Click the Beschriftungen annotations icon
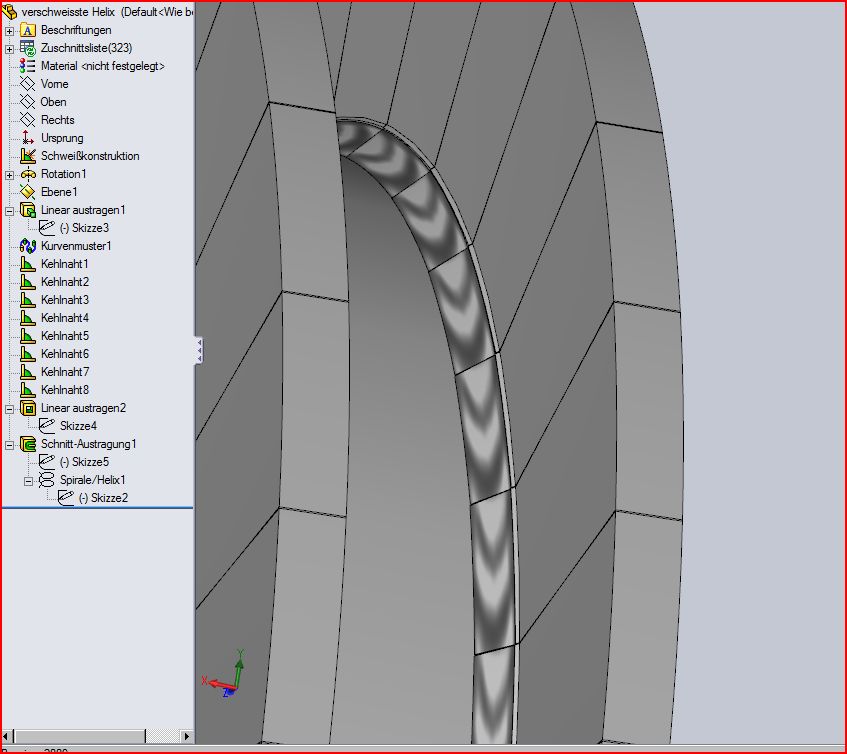Screen dimensions: 847x754 click(28, 30)
